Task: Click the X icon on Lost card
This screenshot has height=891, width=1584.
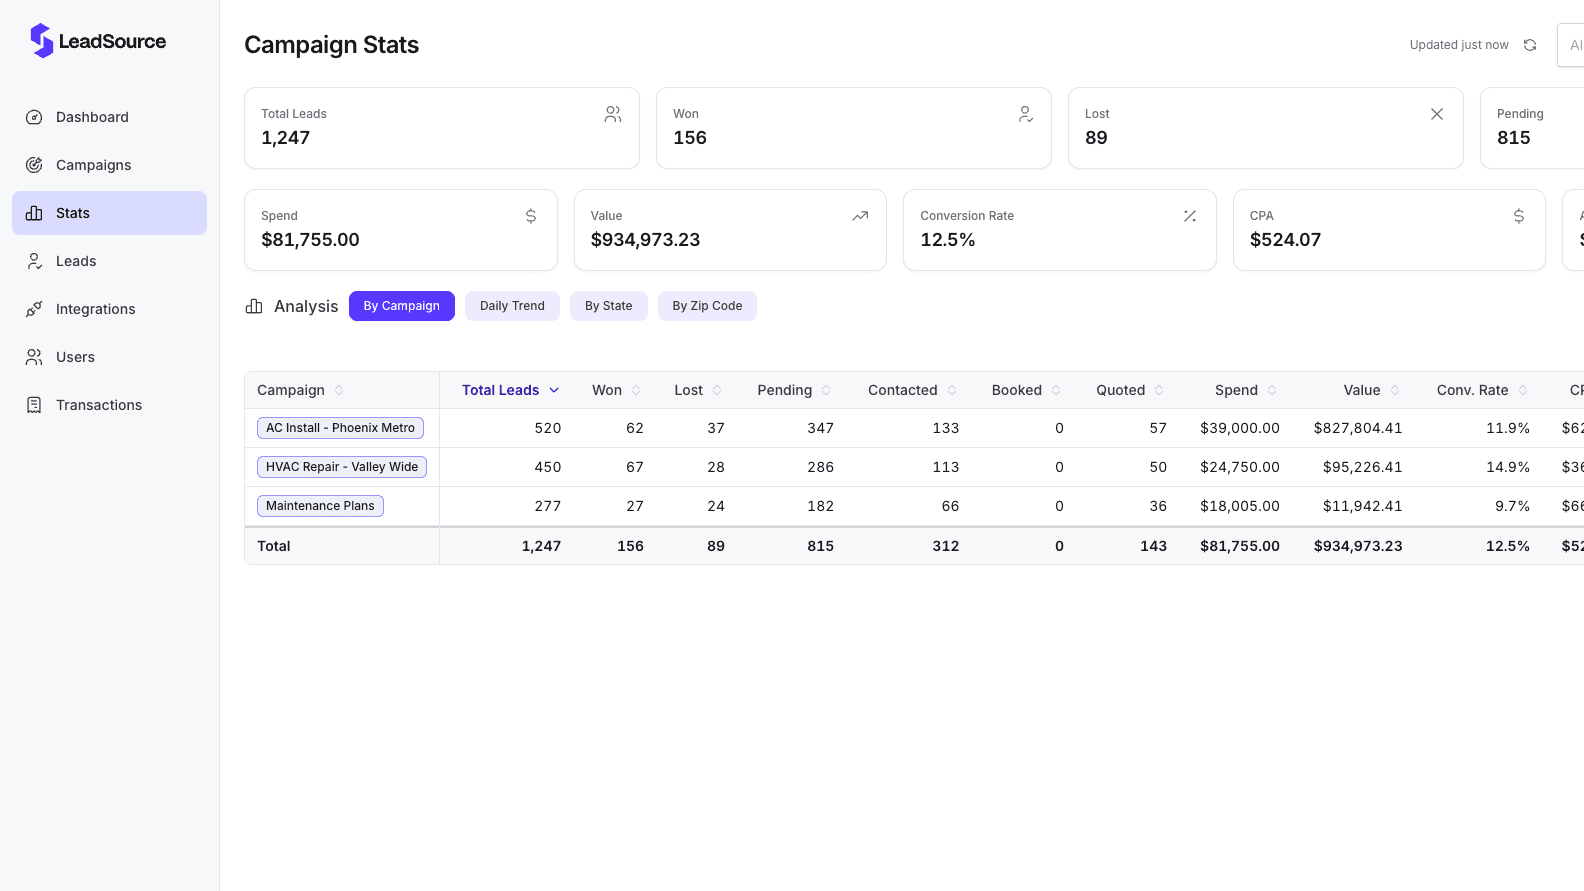Action: click(1437, 114)
